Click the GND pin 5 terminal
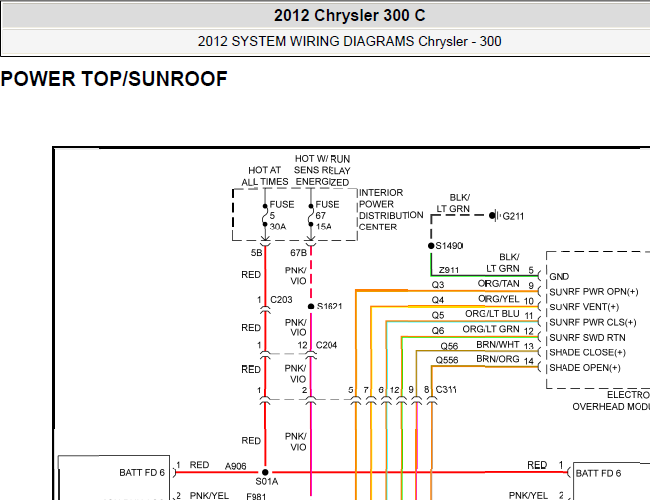Screen dimensions: 650x500 pos(540,276)
